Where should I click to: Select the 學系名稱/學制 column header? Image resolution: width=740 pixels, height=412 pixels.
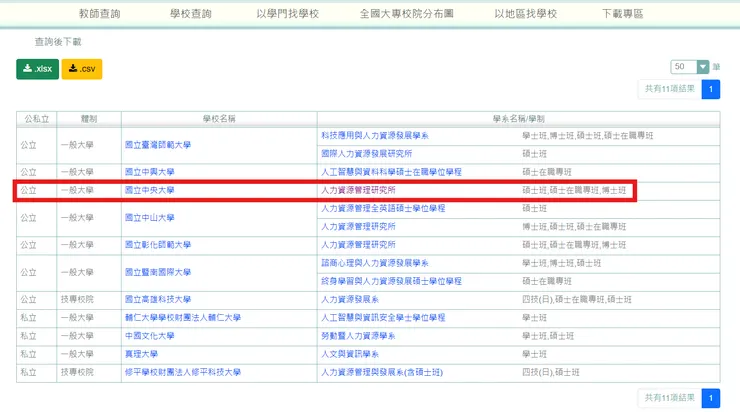(519, 119)
